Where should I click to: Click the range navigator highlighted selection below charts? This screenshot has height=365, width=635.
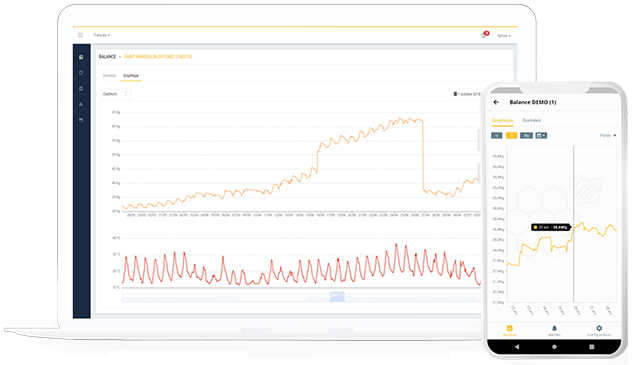pos(337,297)
